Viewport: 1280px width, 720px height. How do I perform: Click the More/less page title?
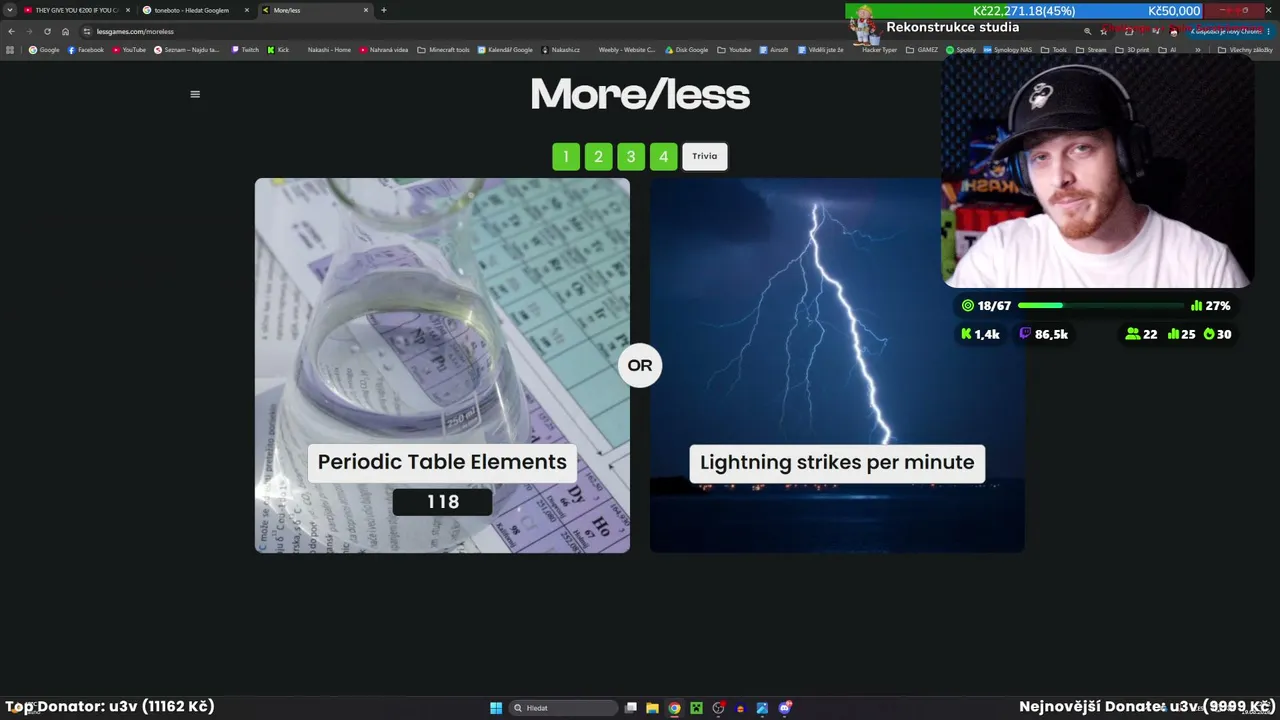coord(640,94)
